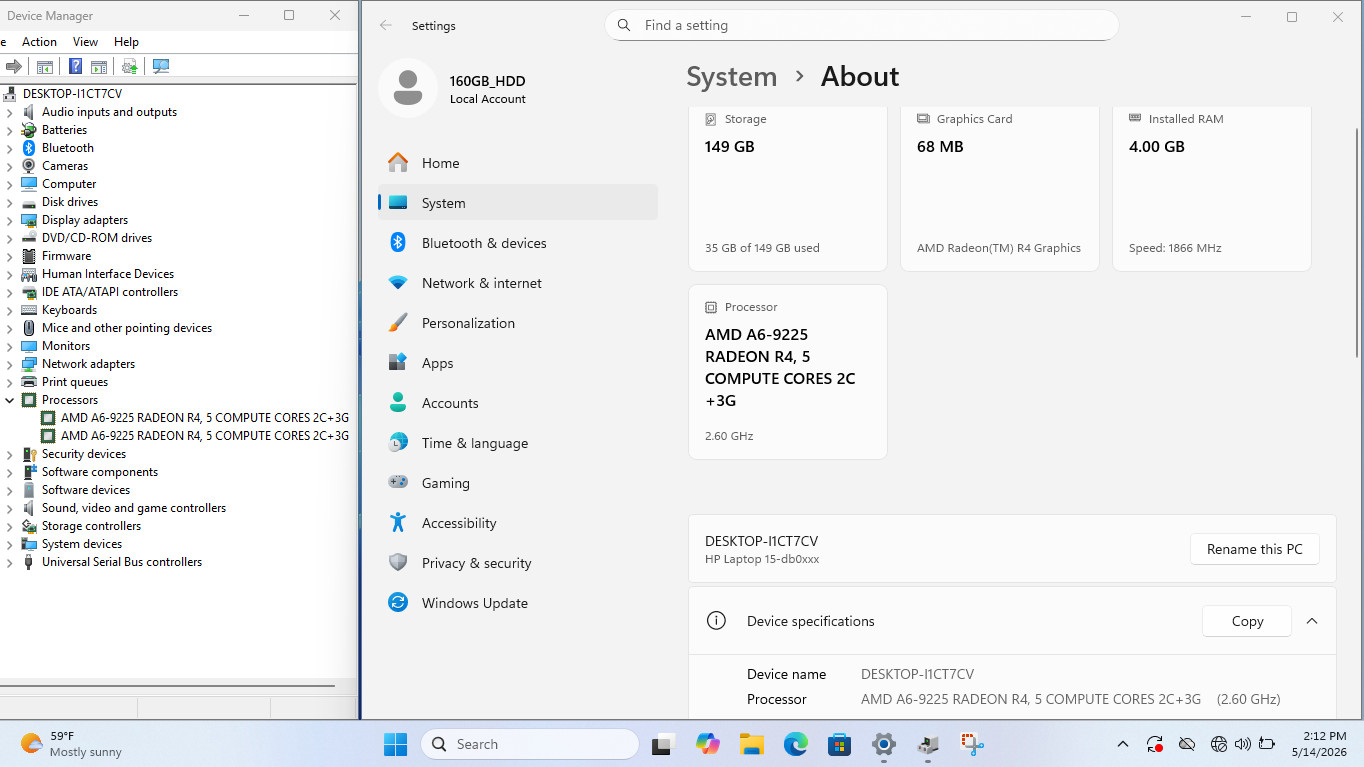Go to Apps in Settings sidebar
Screen dimensions: 1364x767
518,363
